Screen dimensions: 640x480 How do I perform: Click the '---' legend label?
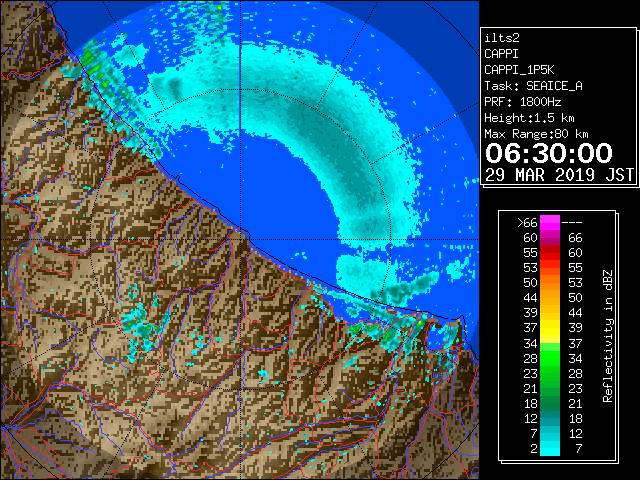click(572, 223)
